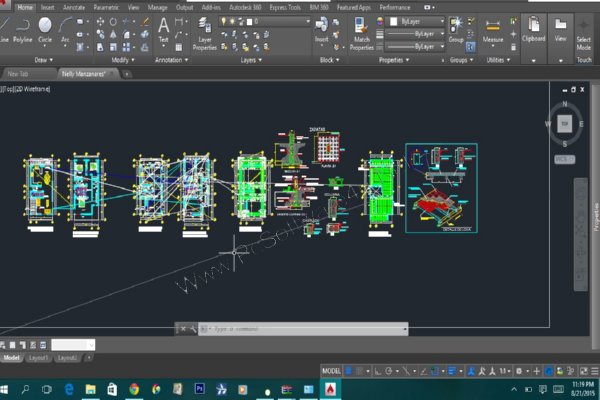Viewport: 600px width, 400px height.
Task: Insert a Table from Annotation panel
Action: click(179, 47)
